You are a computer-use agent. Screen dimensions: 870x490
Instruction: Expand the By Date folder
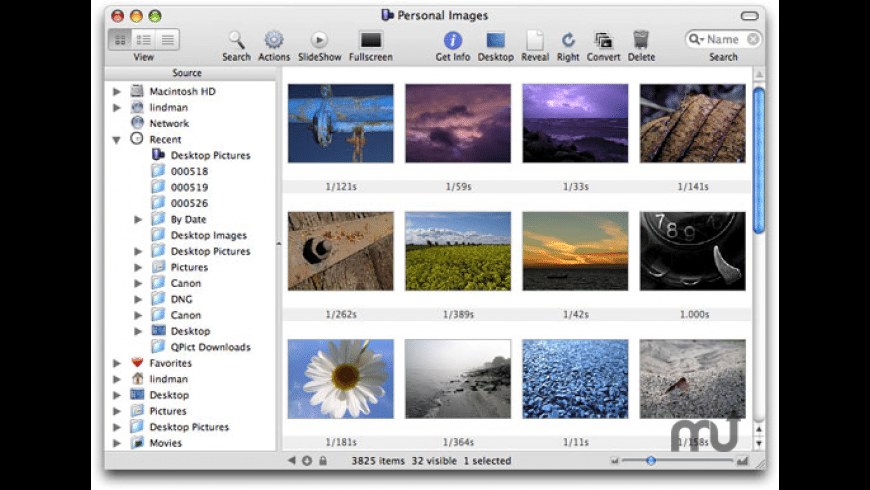(x=138, y=220)
